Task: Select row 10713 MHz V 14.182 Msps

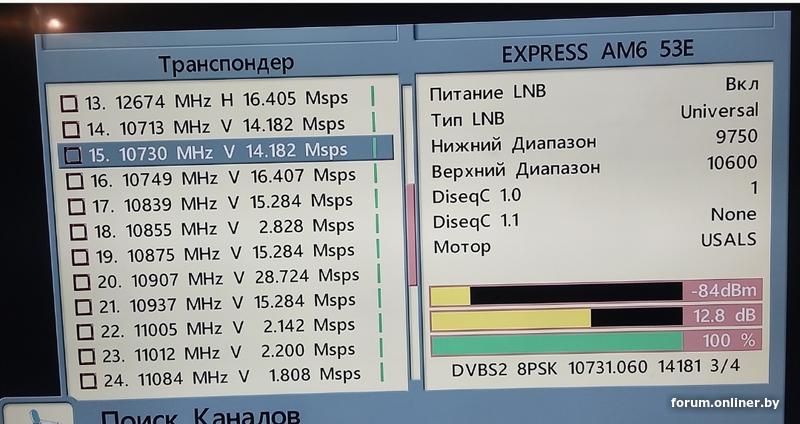Action: (x=218, y=126)
